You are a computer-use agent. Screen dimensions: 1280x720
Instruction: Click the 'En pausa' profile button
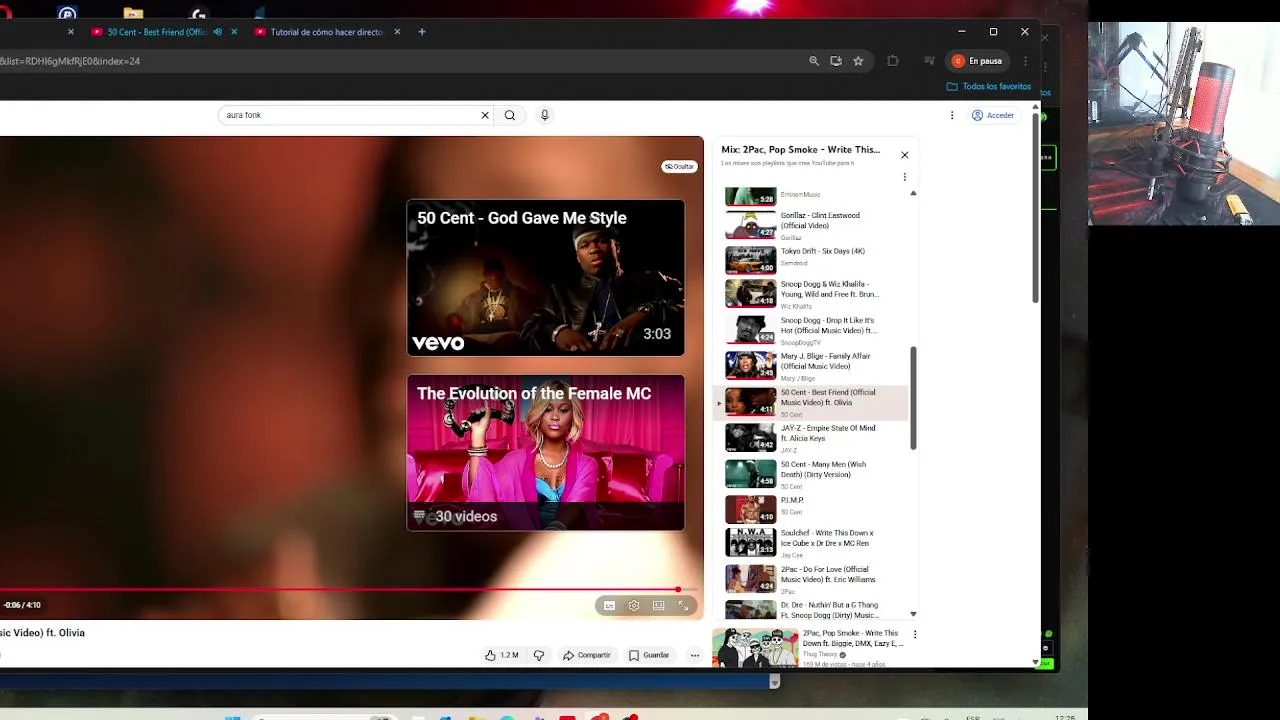point(978,61)
